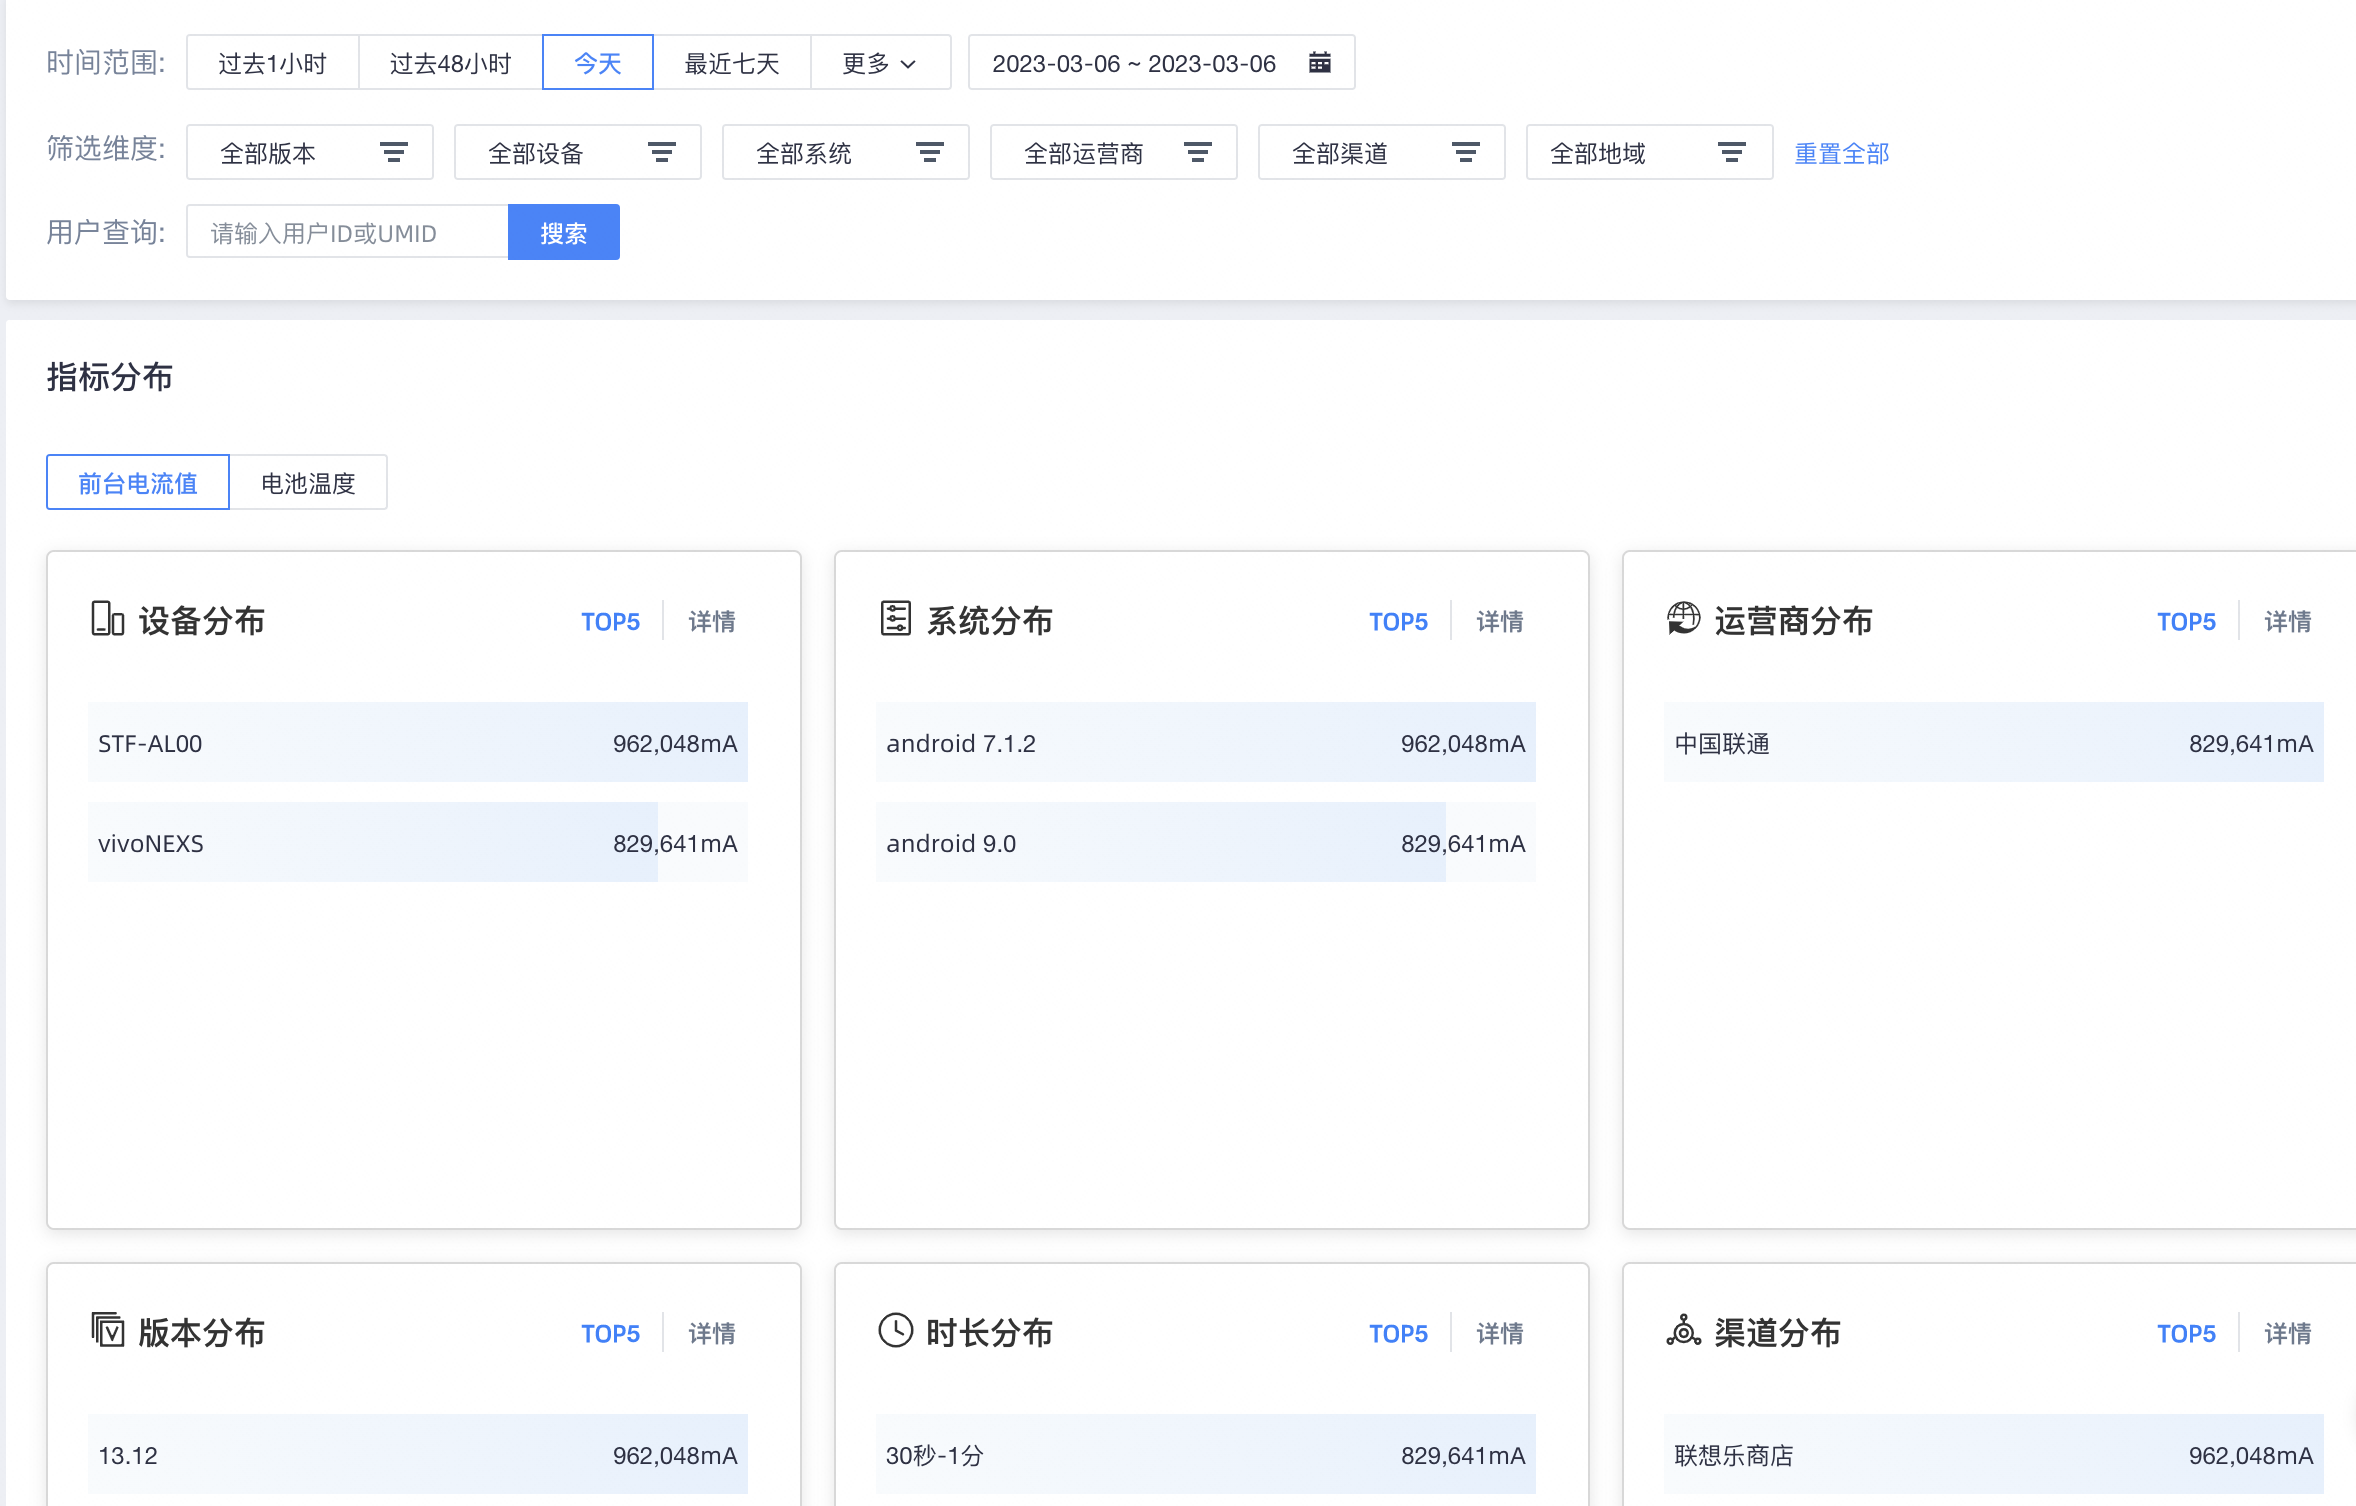Expand the 更多 time range dropdown
This screenshot has width=2356, height=1506.
(x=880, y=63)
